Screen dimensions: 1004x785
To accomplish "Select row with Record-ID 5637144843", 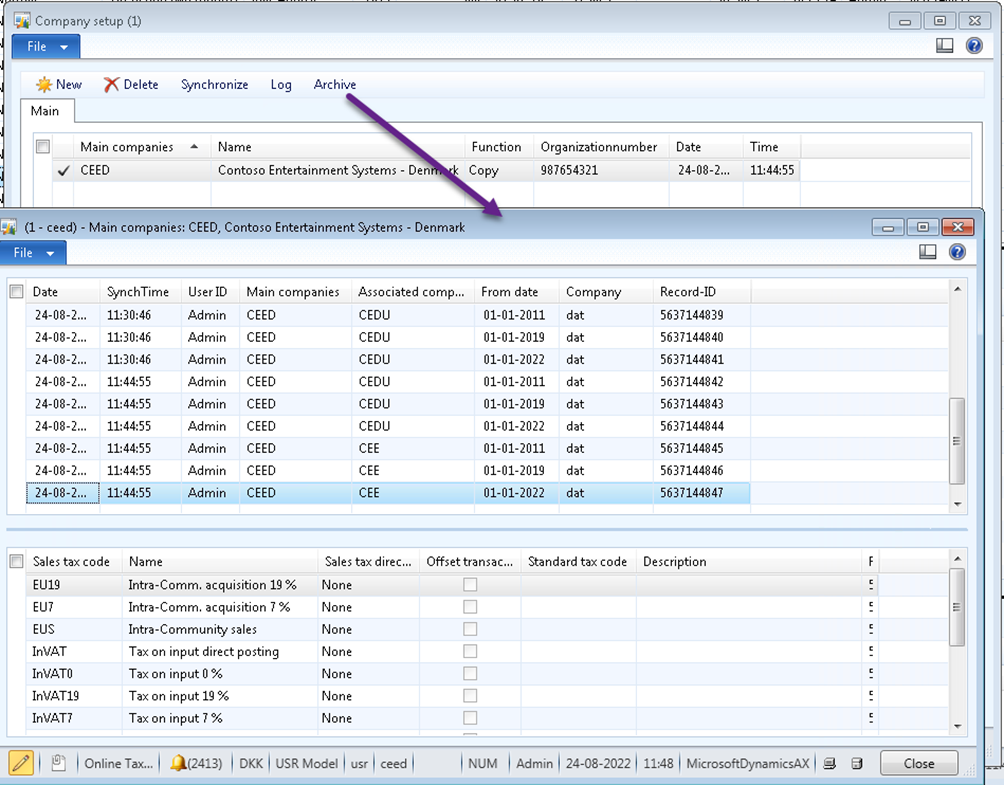I will 388,404.
